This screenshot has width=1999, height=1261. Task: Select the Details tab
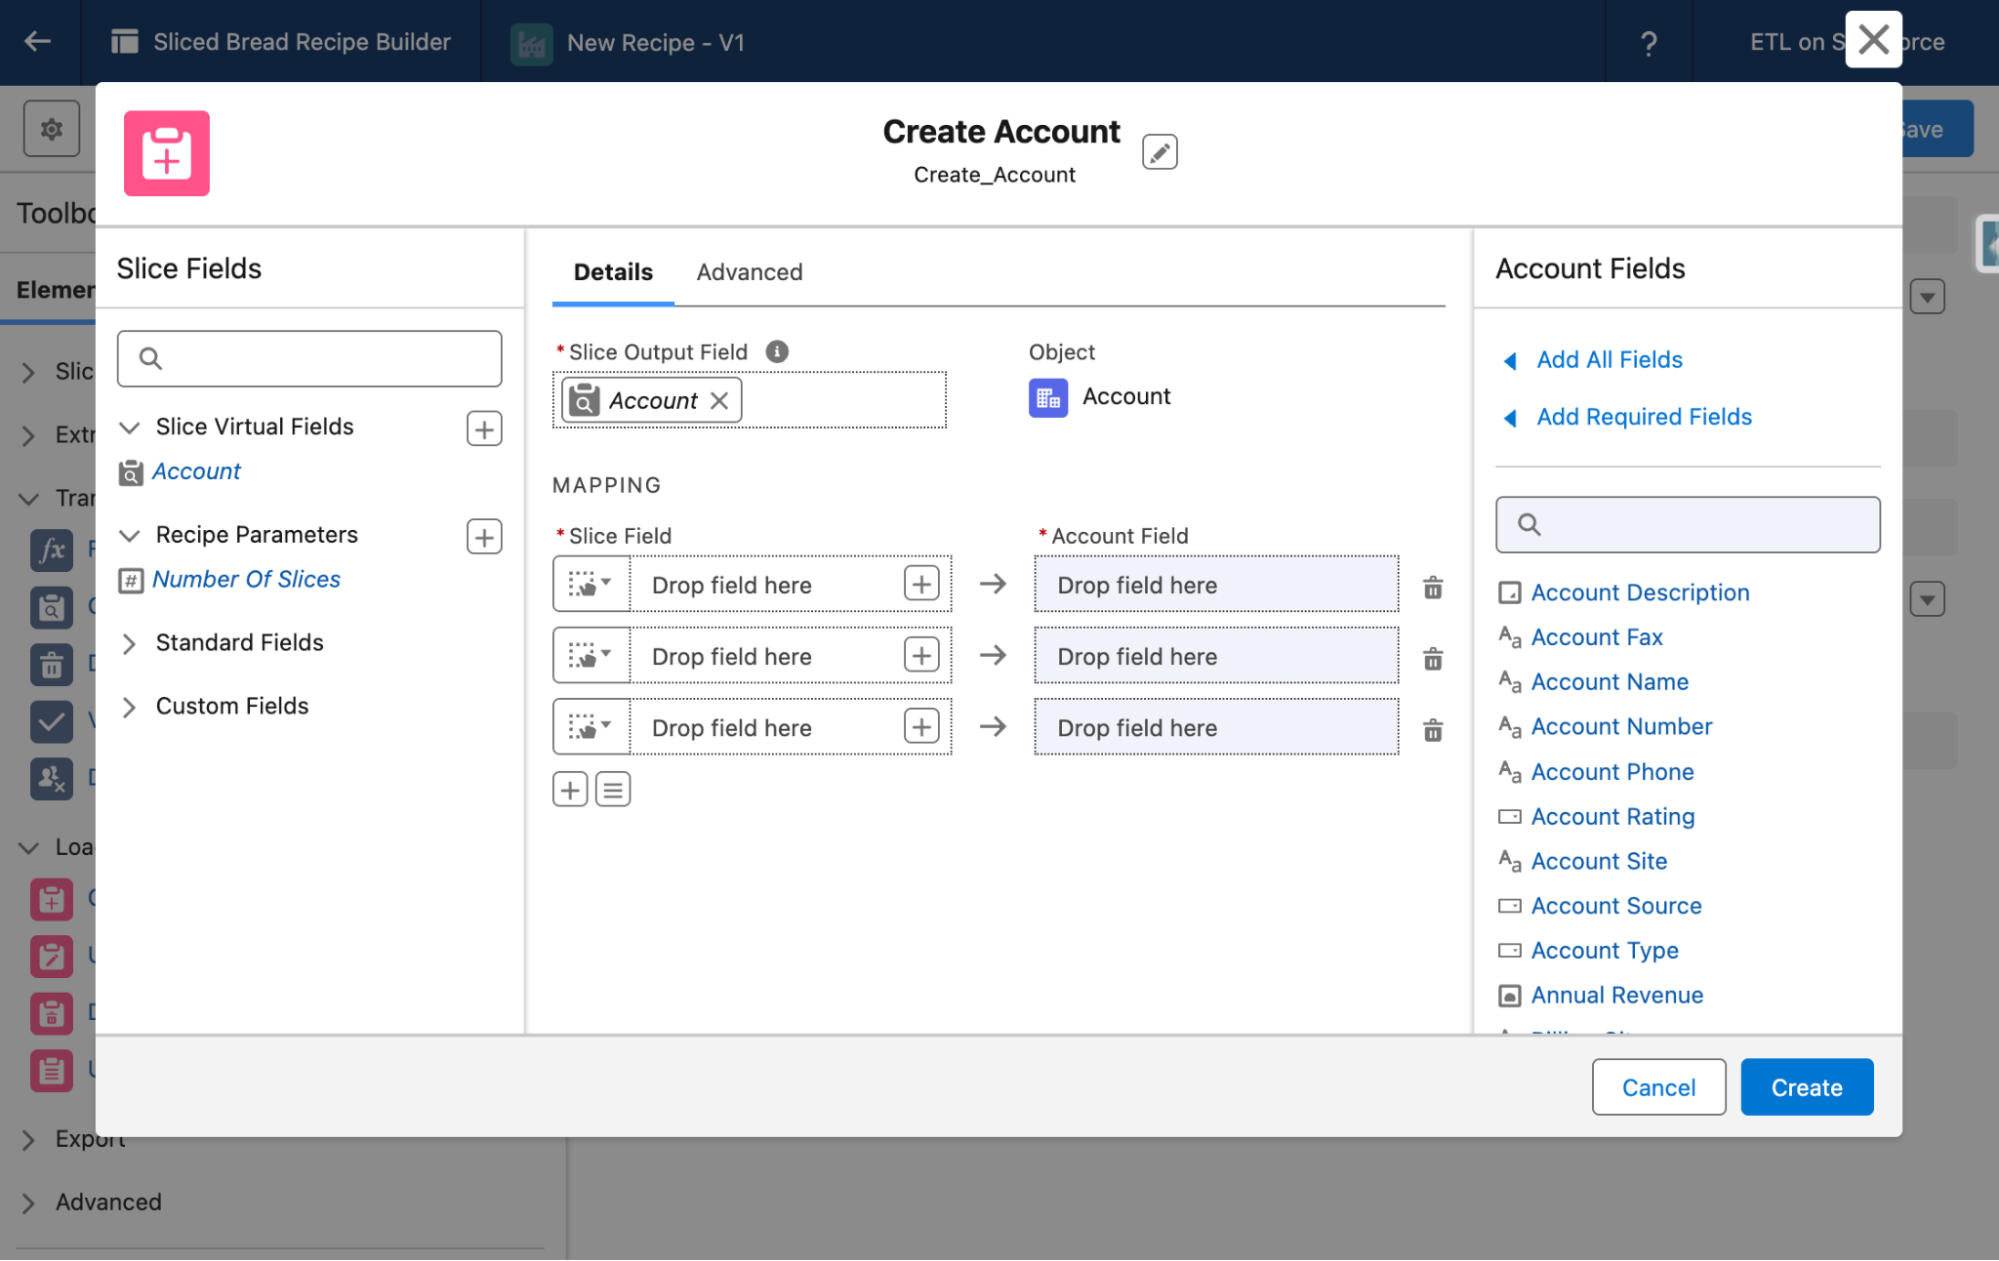point(613,272)
